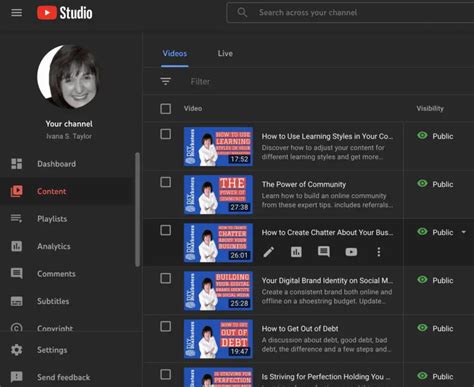View on YouTube icon for Chatter video

[351, 252]
